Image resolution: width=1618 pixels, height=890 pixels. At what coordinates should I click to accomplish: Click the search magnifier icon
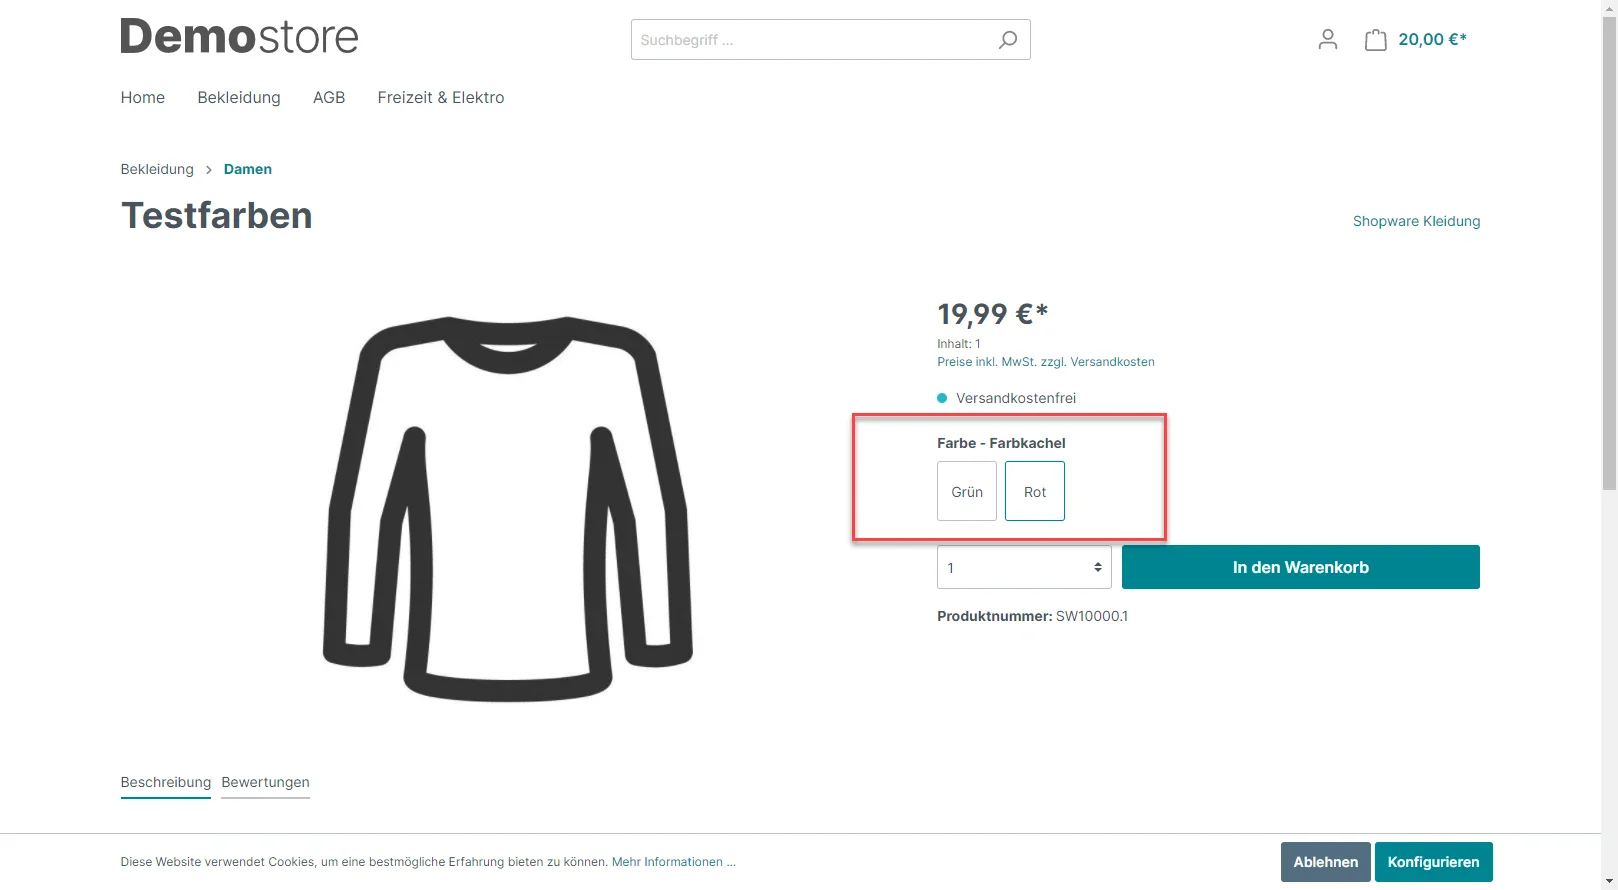pos(1007,40)
